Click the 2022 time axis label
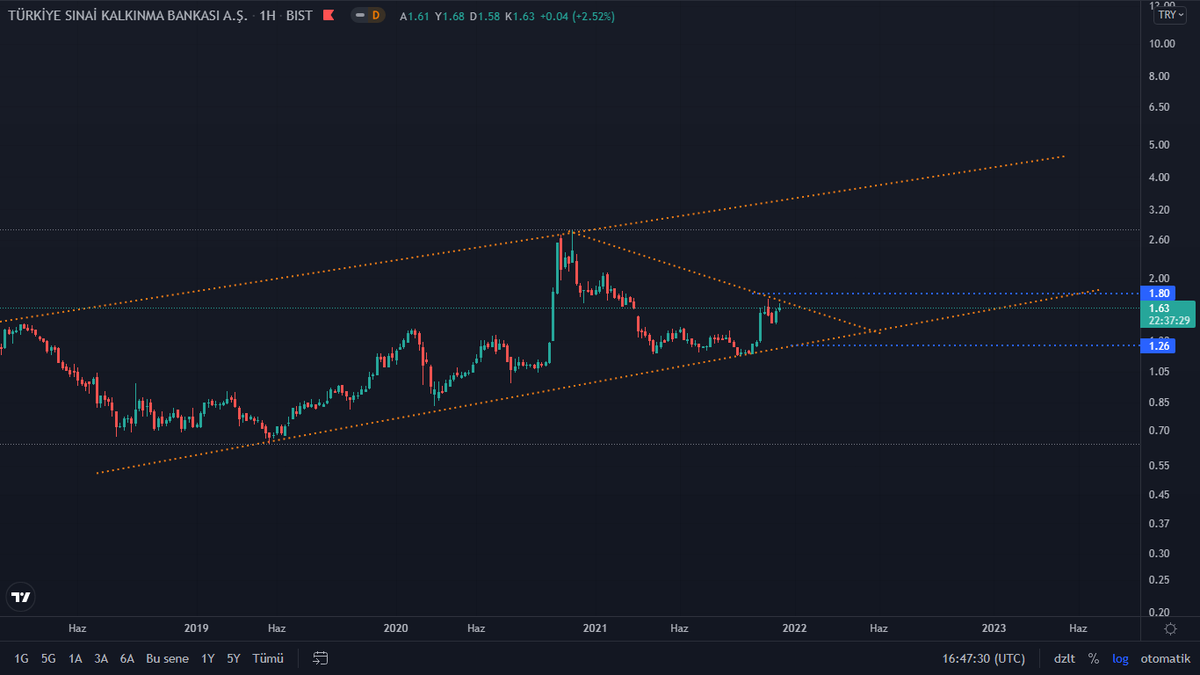 [x=795, y=629]
